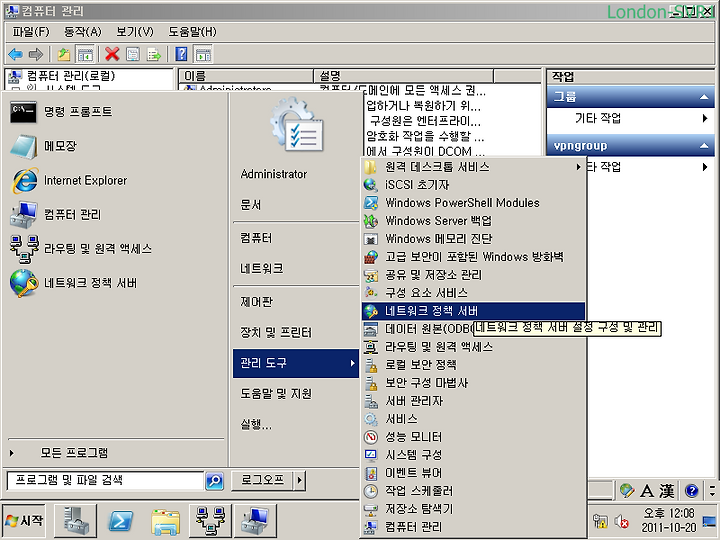Switch to Computer Management taskbar button
This screenshot has width=720, height=540.
[255, 522]
